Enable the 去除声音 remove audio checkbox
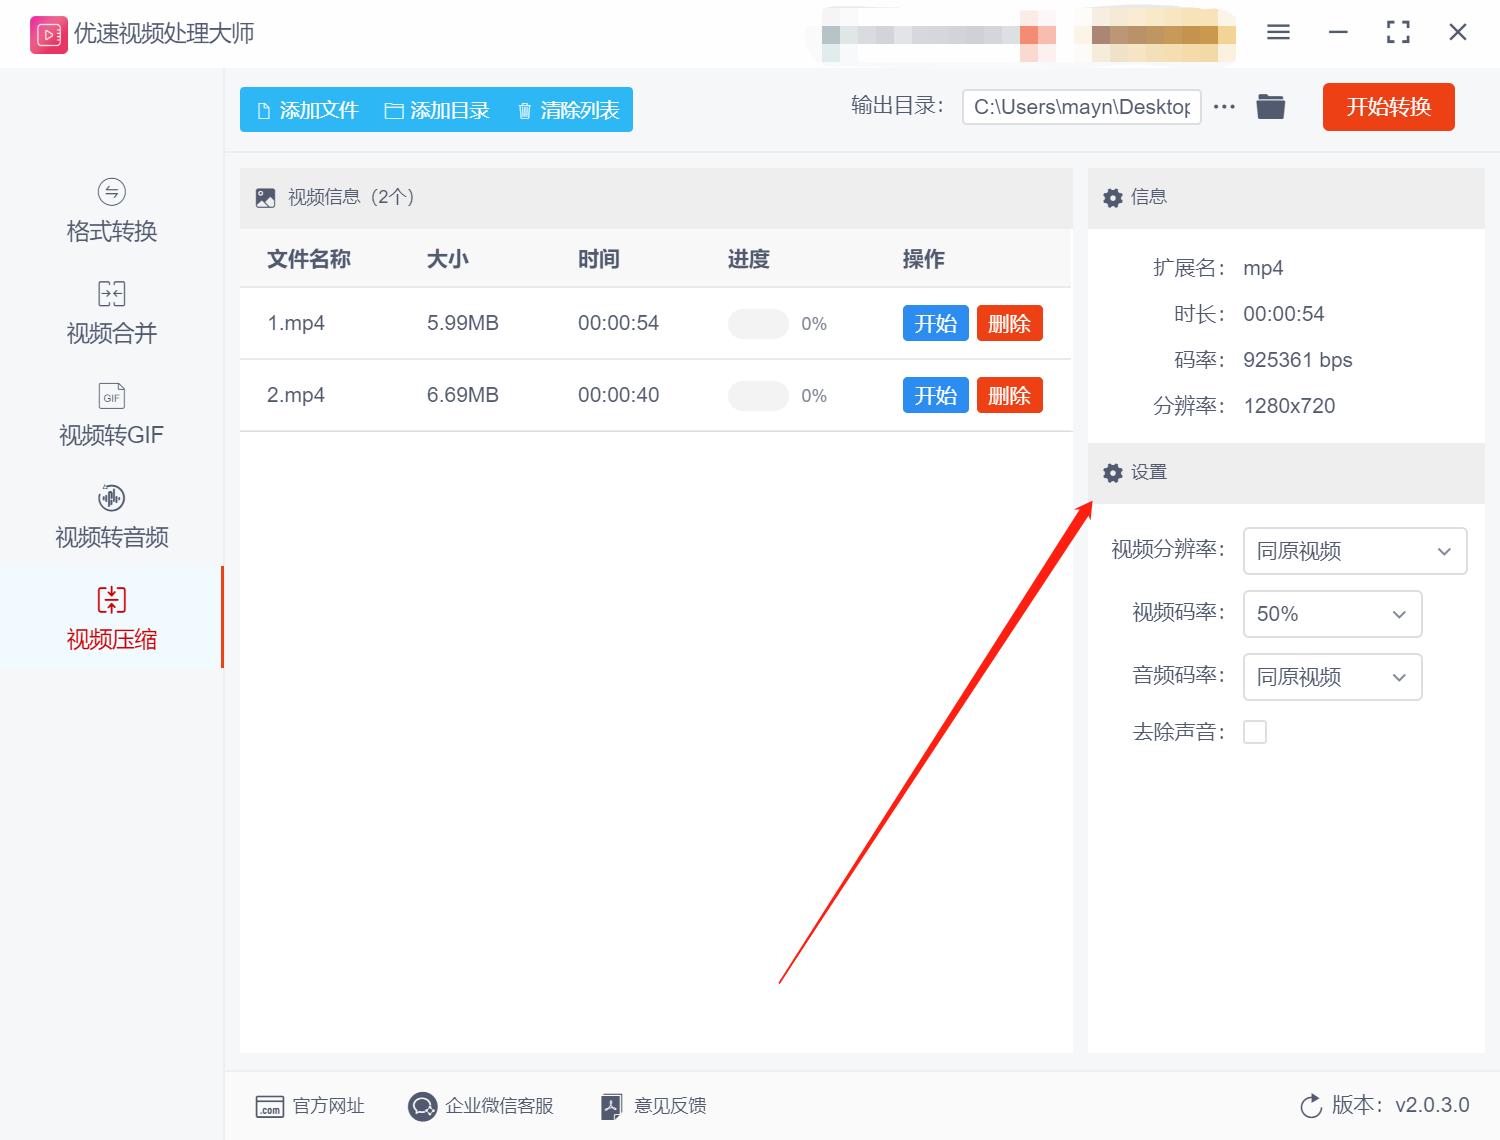 tap(1255, 731)
